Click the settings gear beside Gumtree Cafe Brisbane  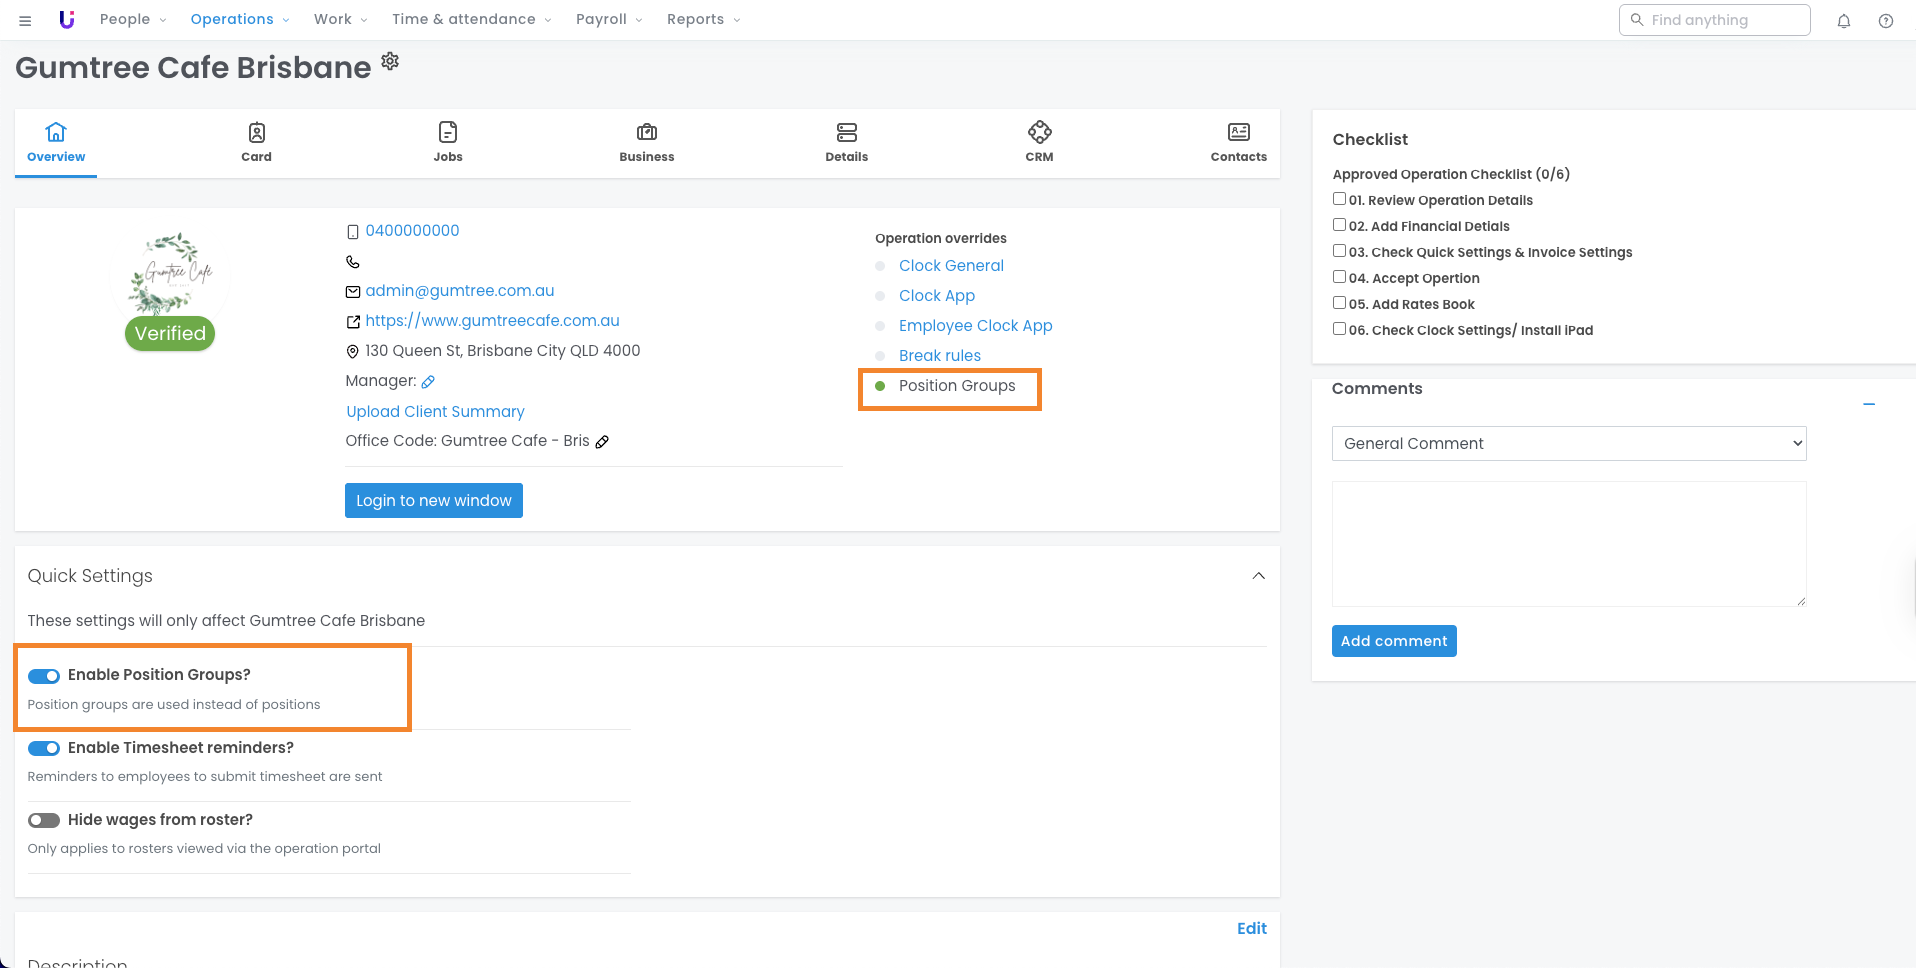pyautogui.click(x=390, y=61)
